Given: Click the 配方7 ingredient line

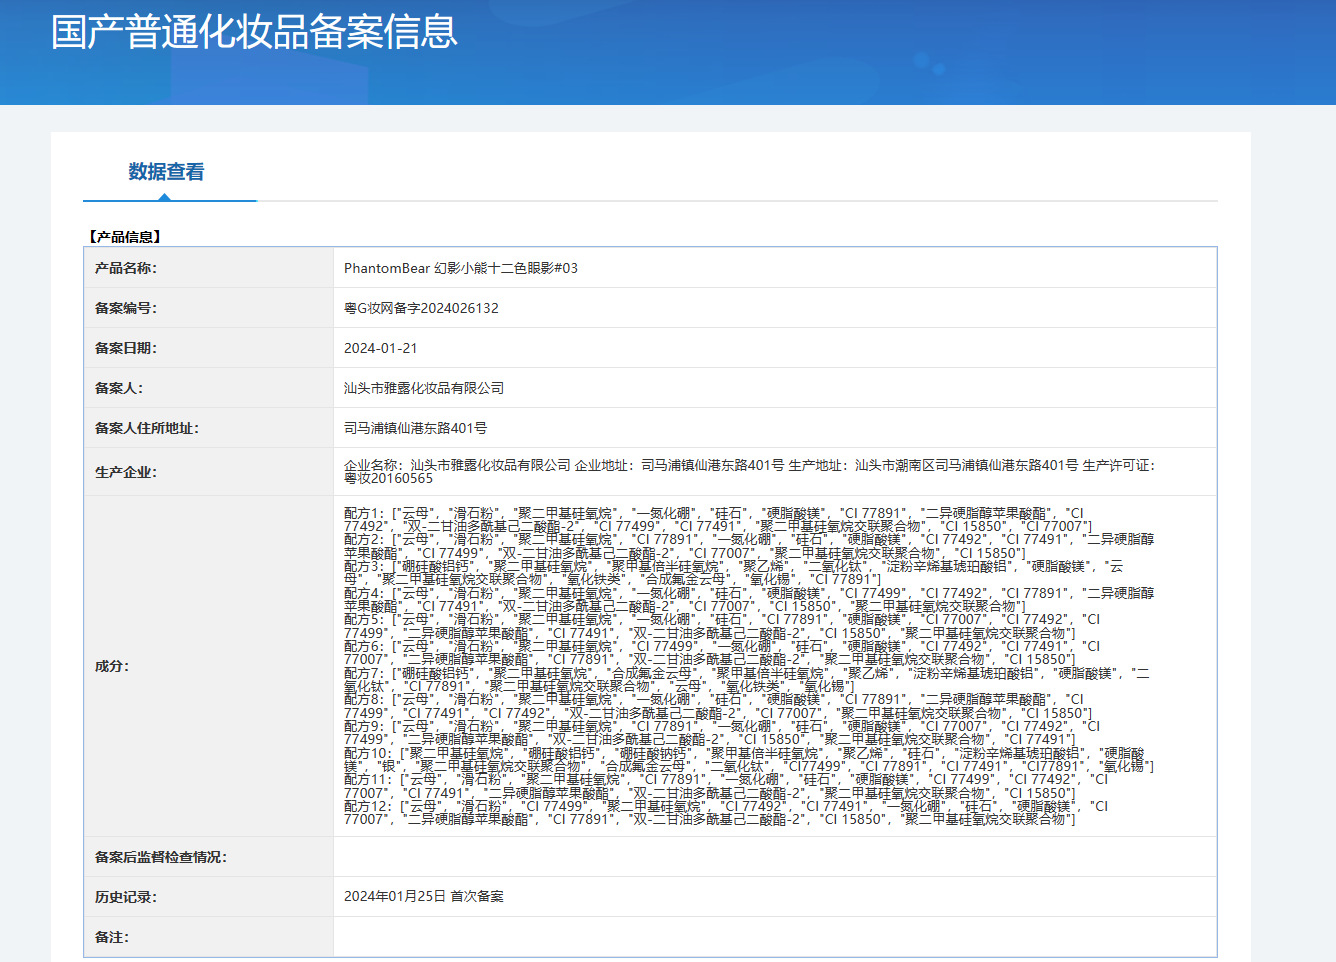Looking at the screenshot, I should coord(747,680).
